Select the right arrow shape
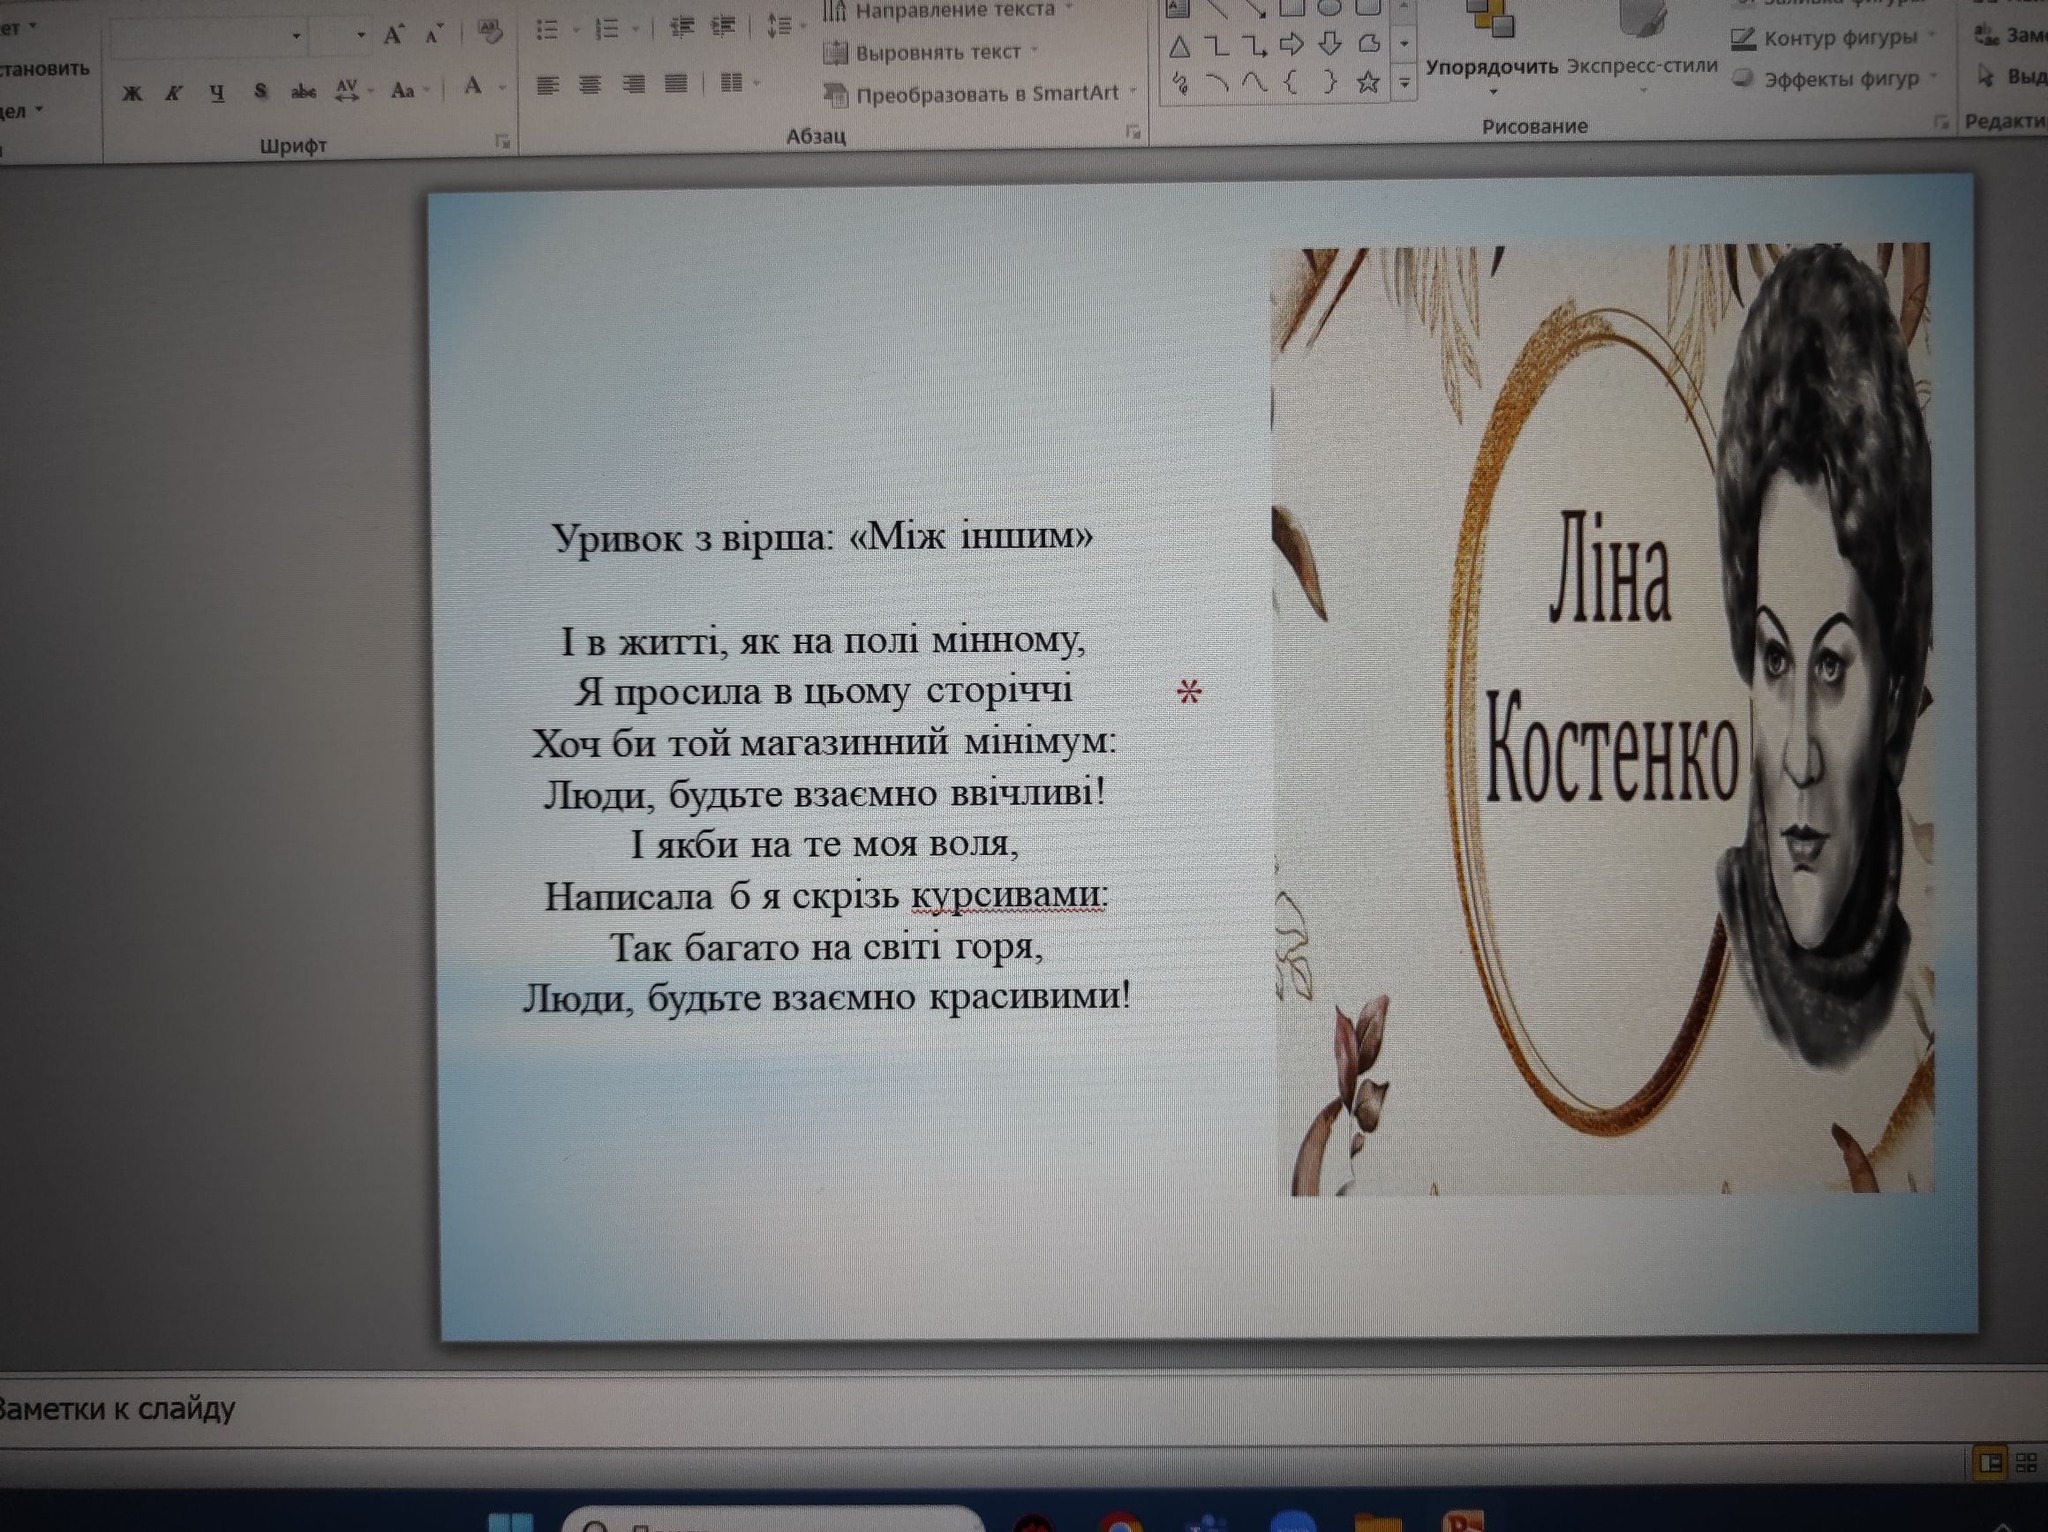Image resolution: width=2048 pixels, height=1532 pixels. (1292, 44)
